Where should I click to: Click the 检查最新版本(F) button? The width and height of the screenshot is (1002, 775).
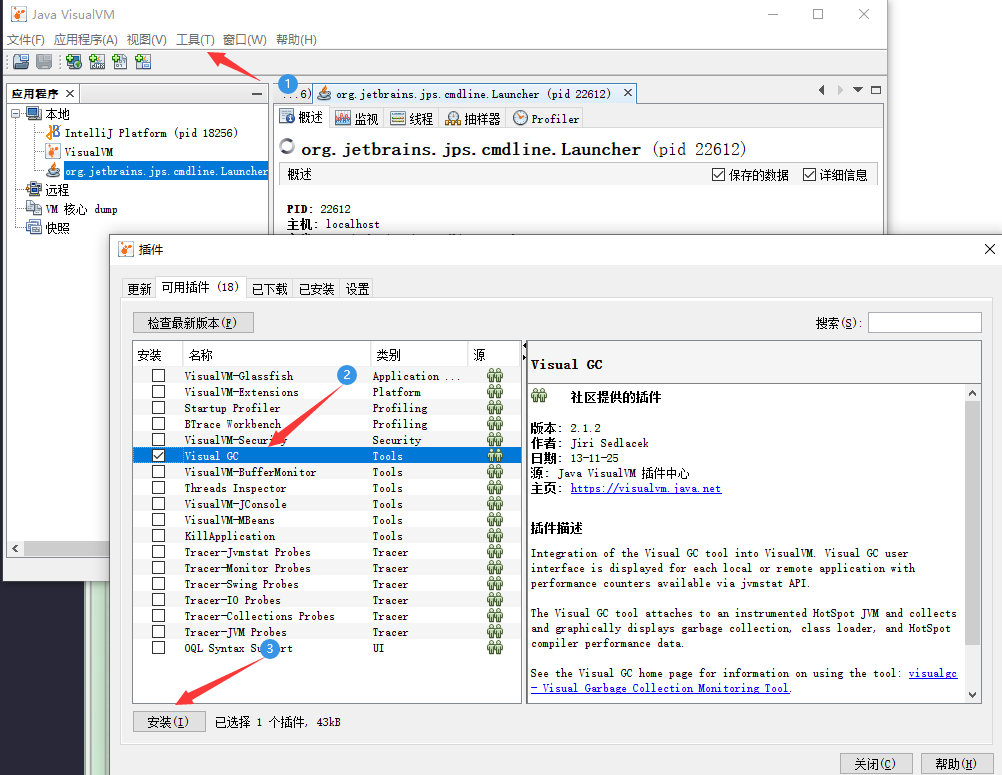(x=193, y=323)
